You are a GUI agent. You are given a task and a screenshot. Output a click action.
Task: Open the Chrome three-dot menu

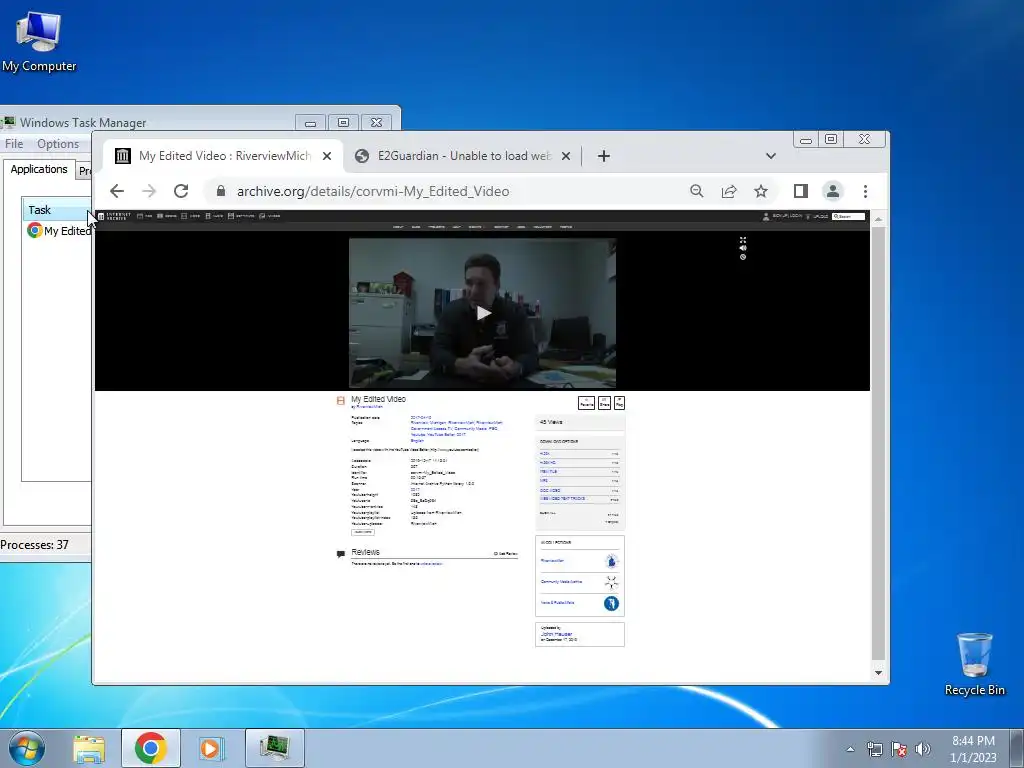coord(865,191)
